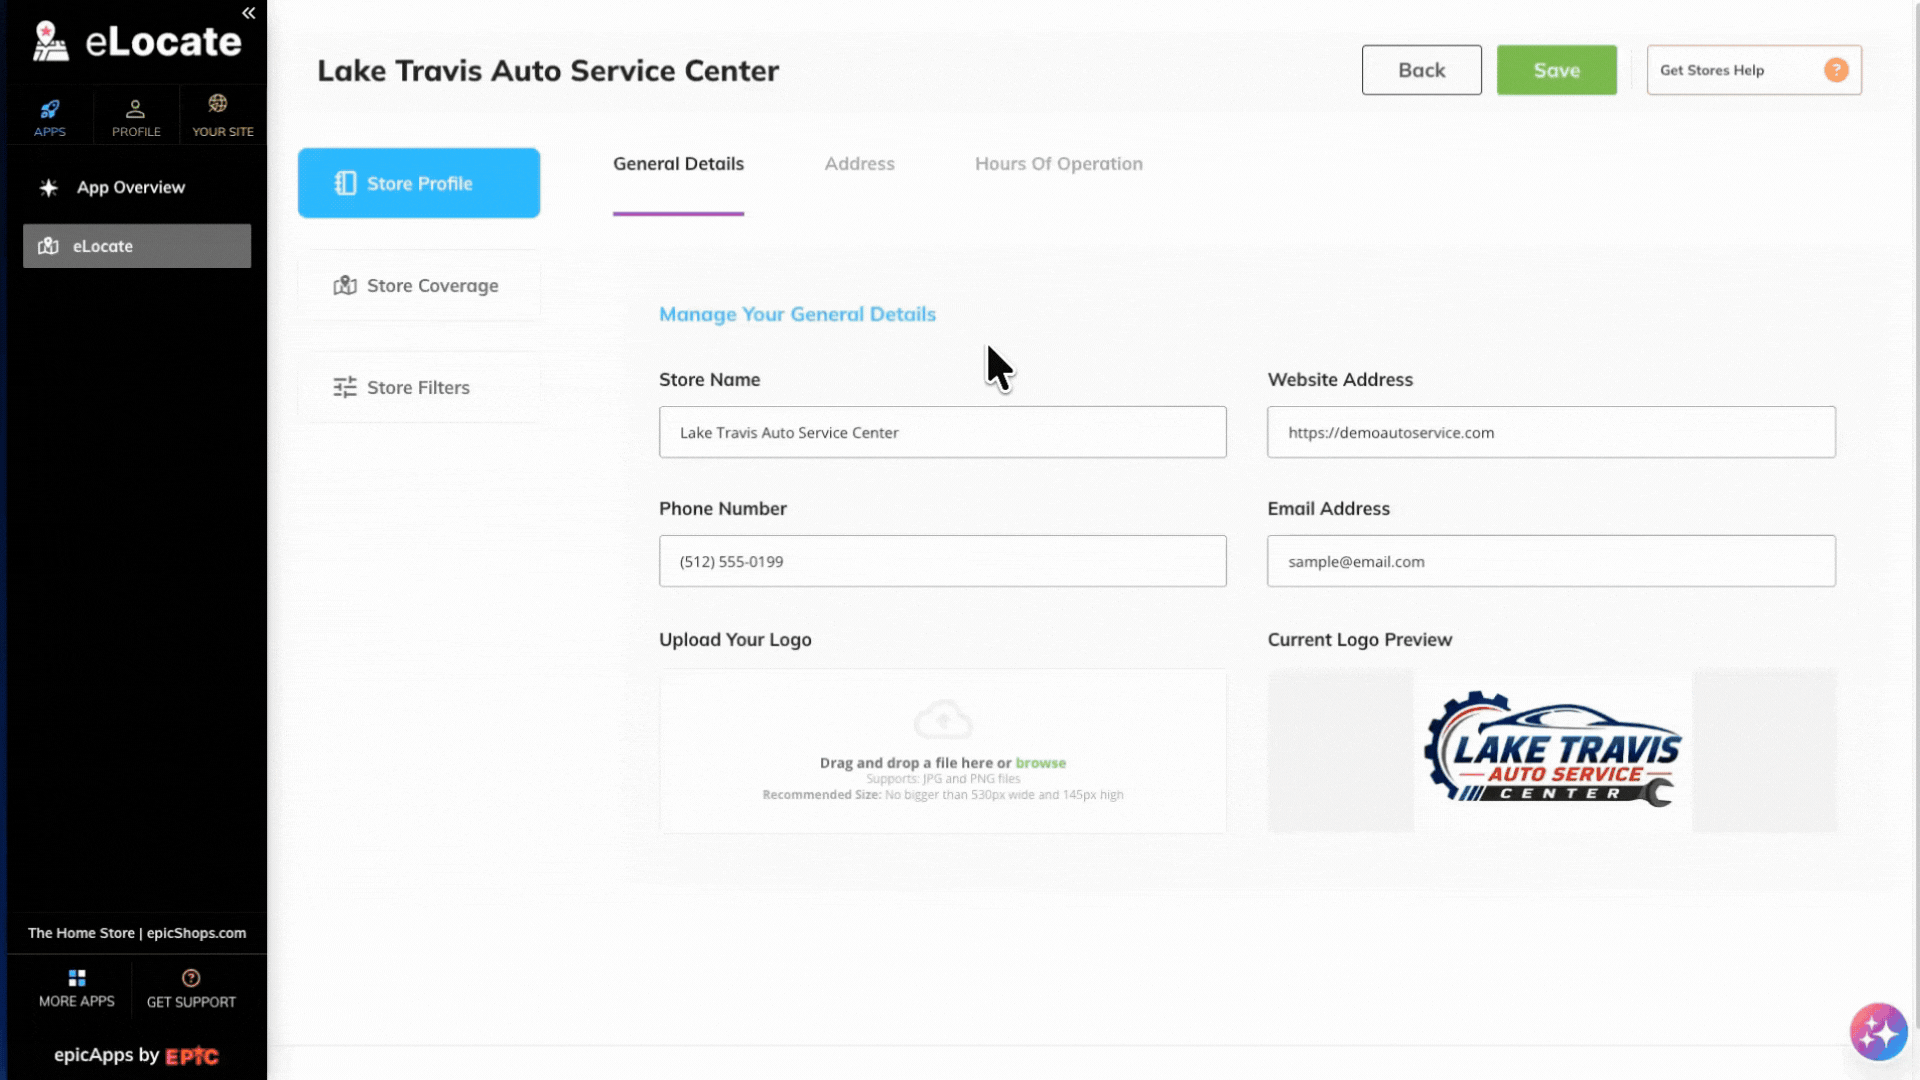Open the Your Site globe icon

tap(218, 103)
